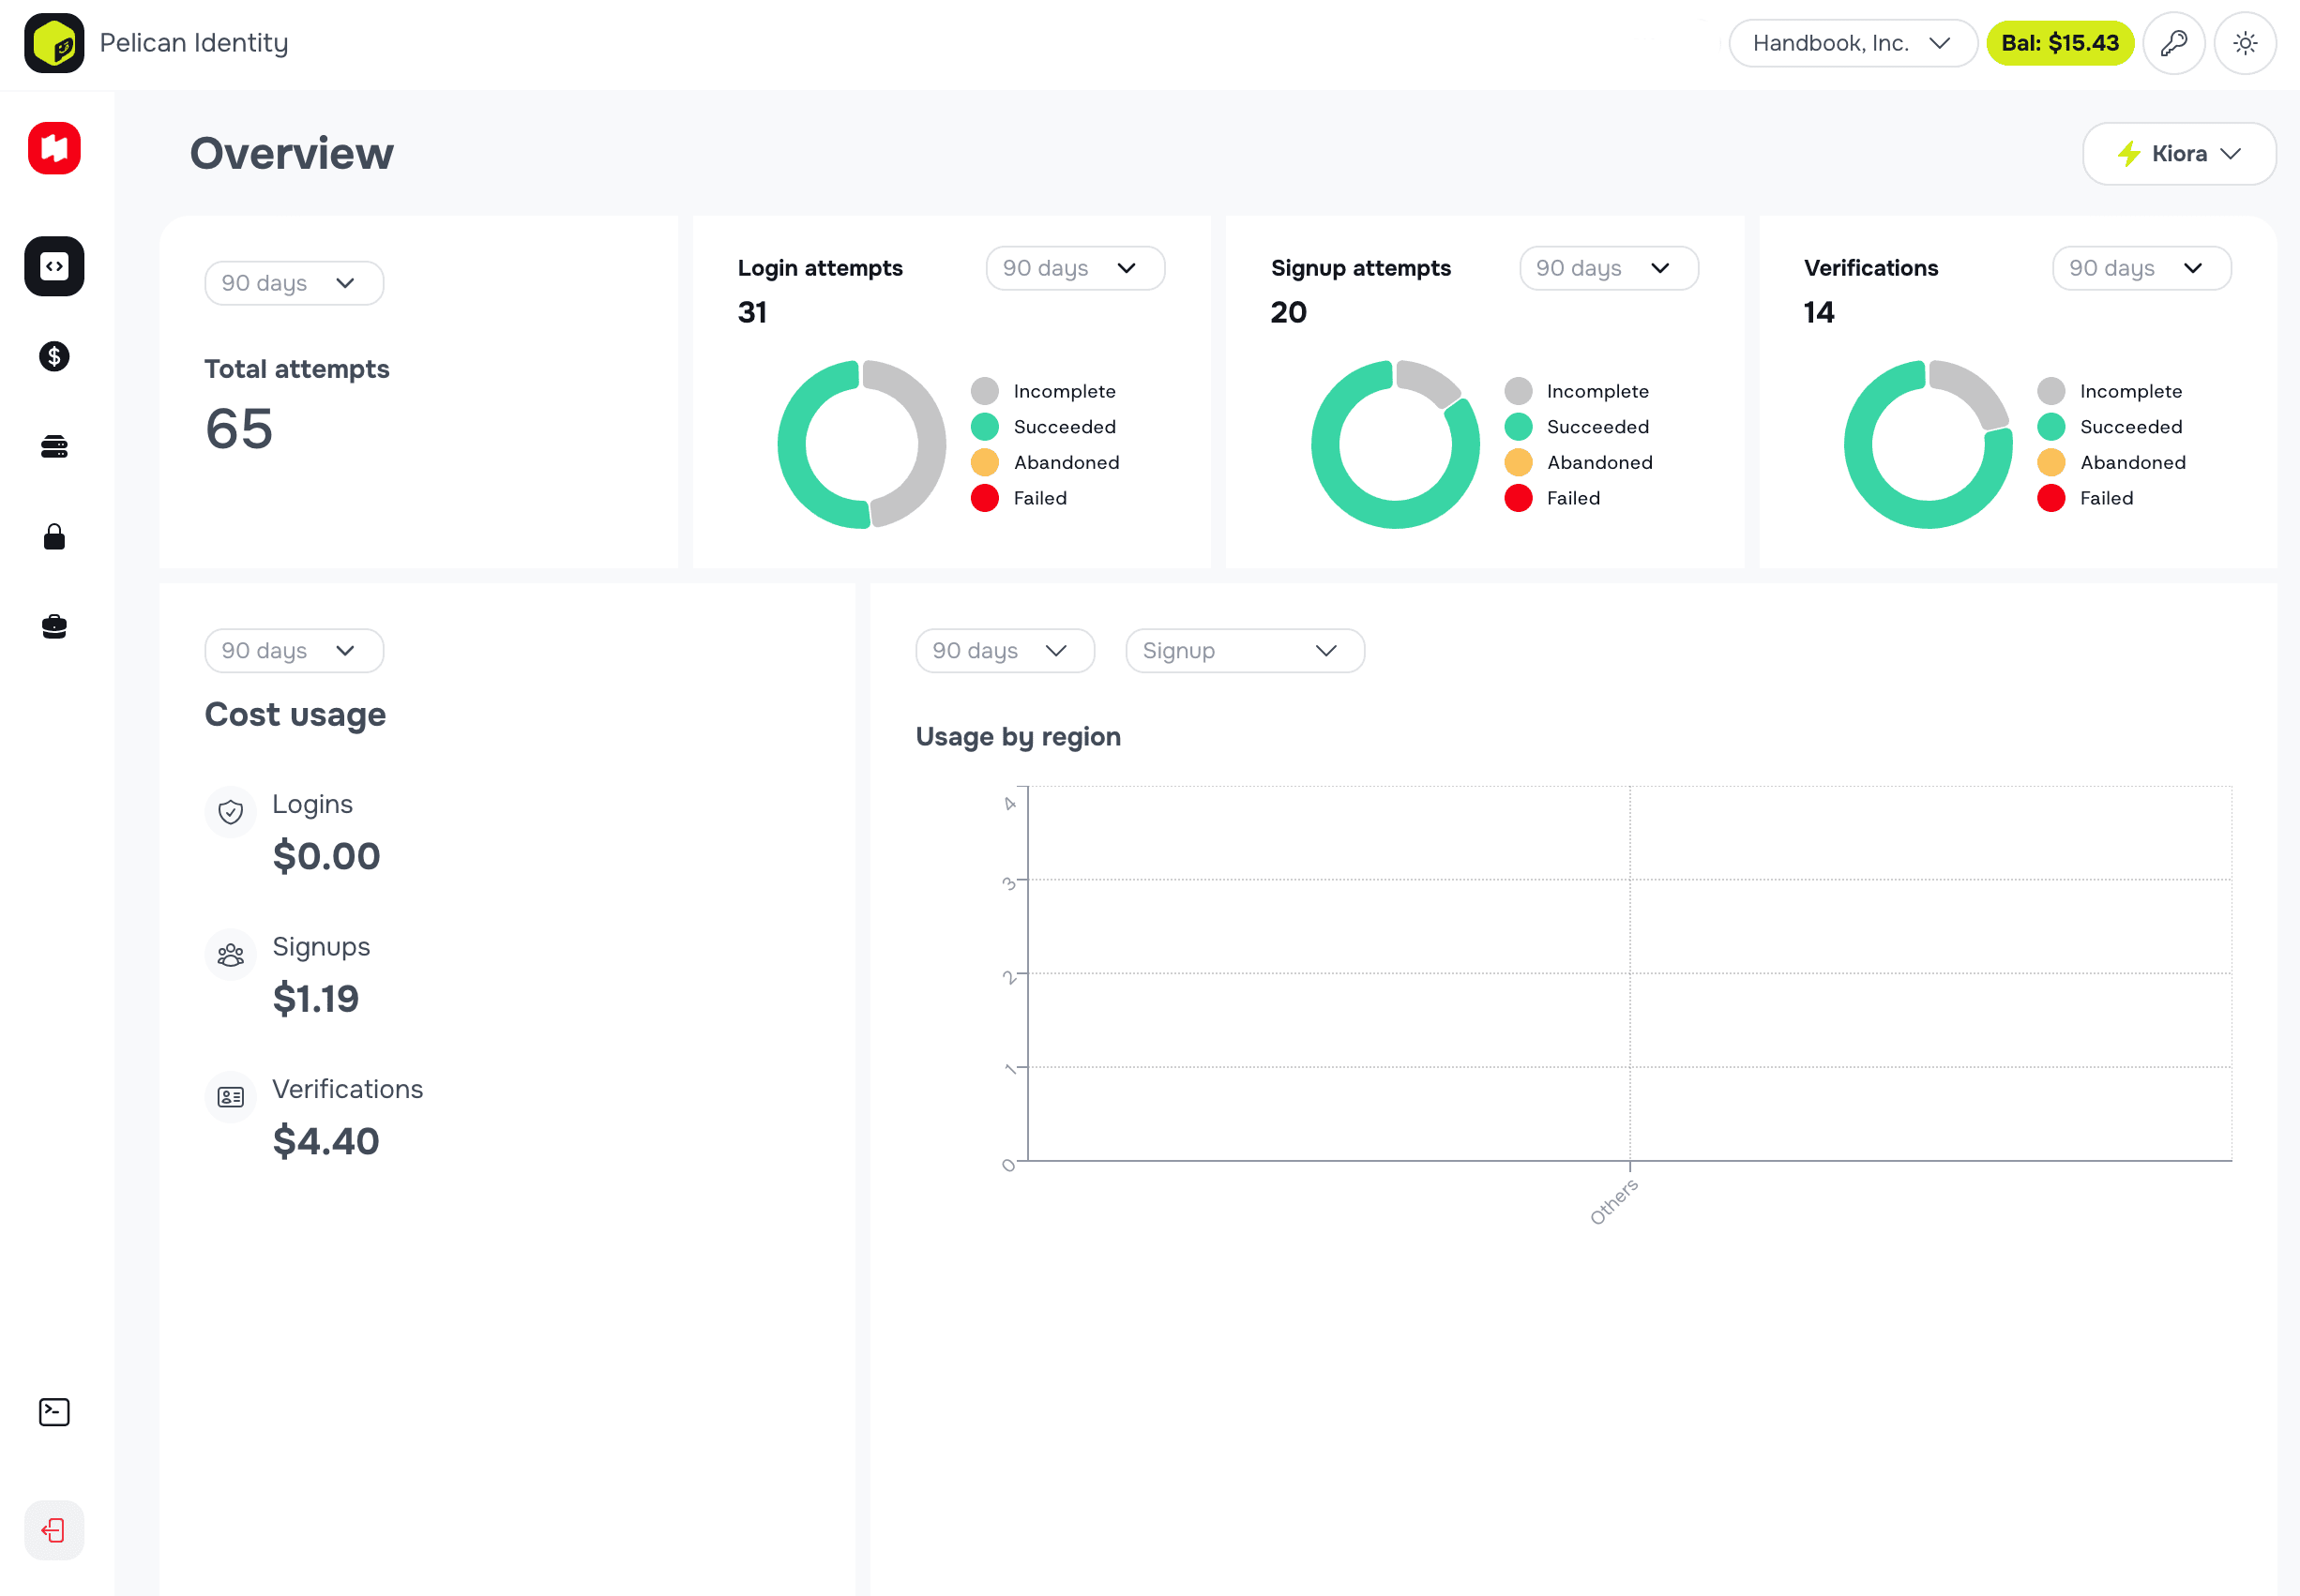The image size is (2300, 1596).
Task: Open the lock security sidebar icon
Action: 54,537
